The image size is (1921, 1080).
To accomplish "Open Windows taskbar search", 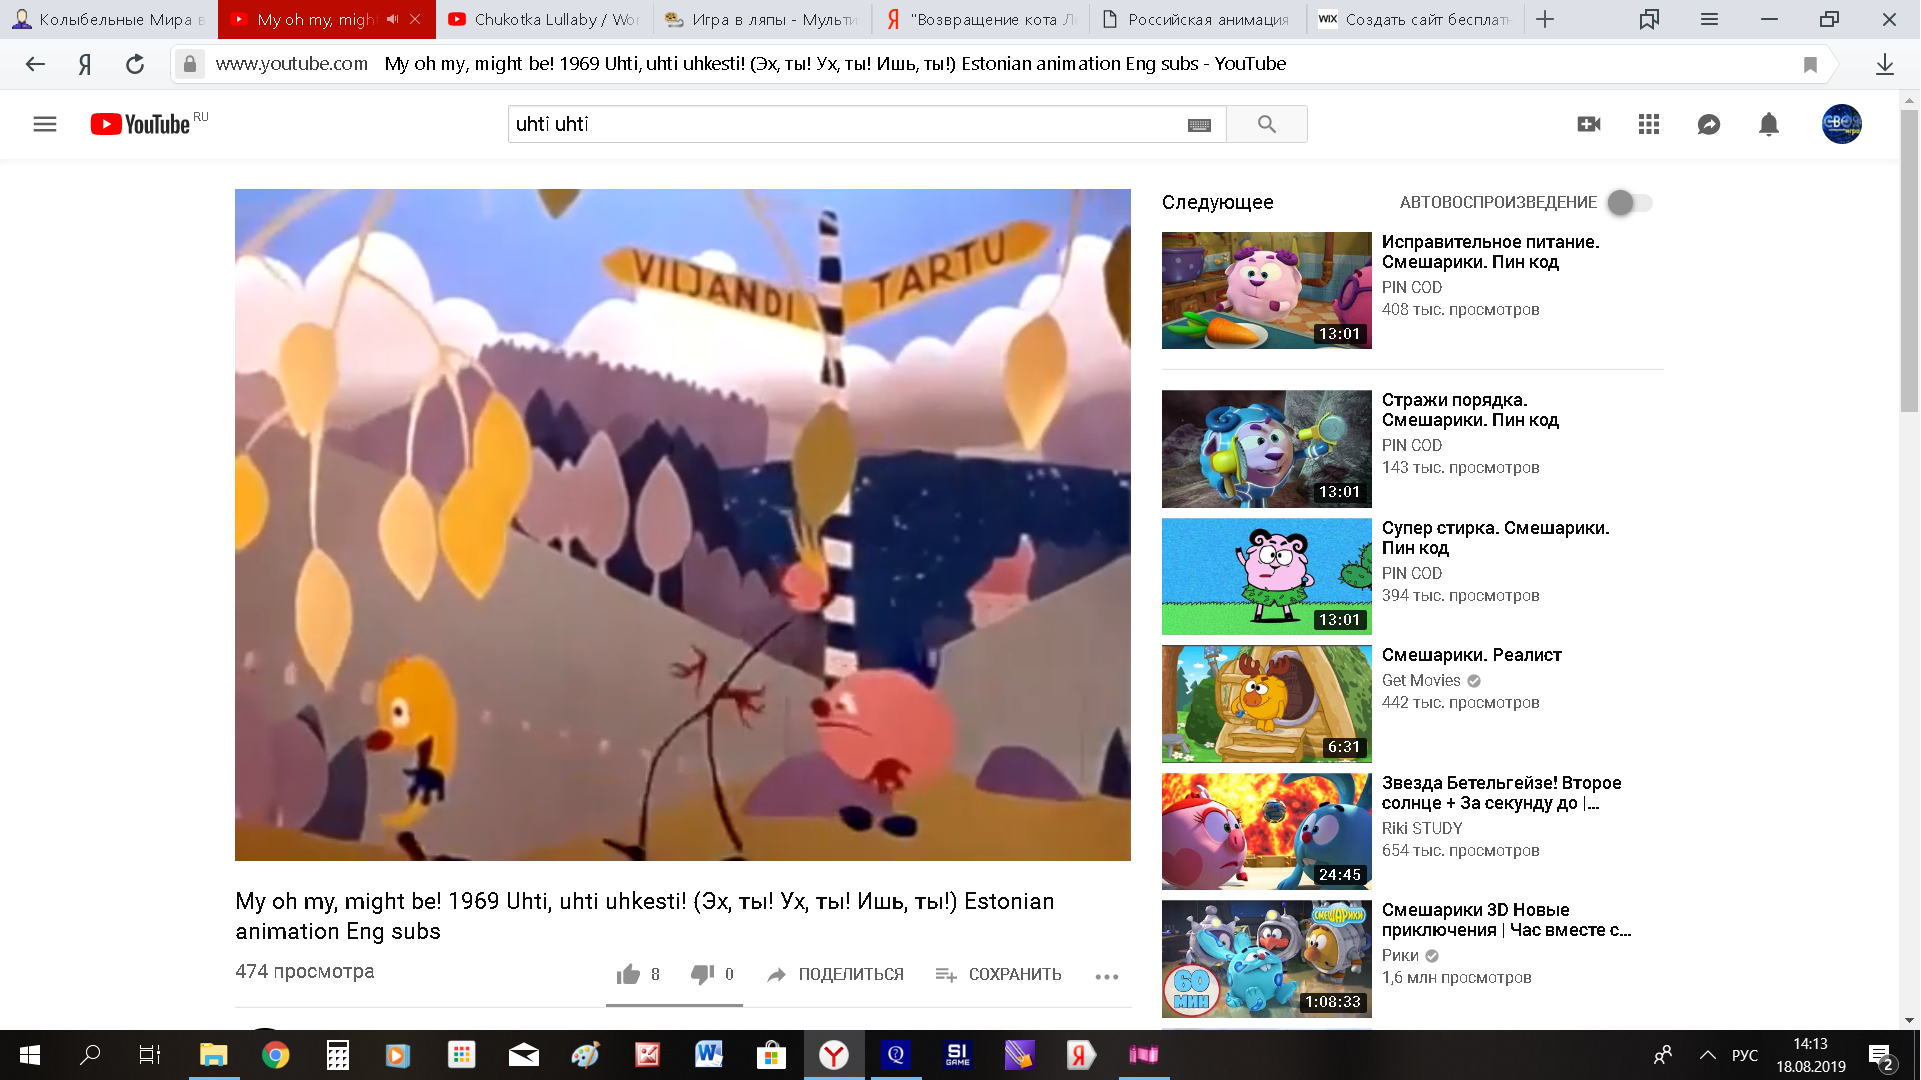I will [90, 1055].
